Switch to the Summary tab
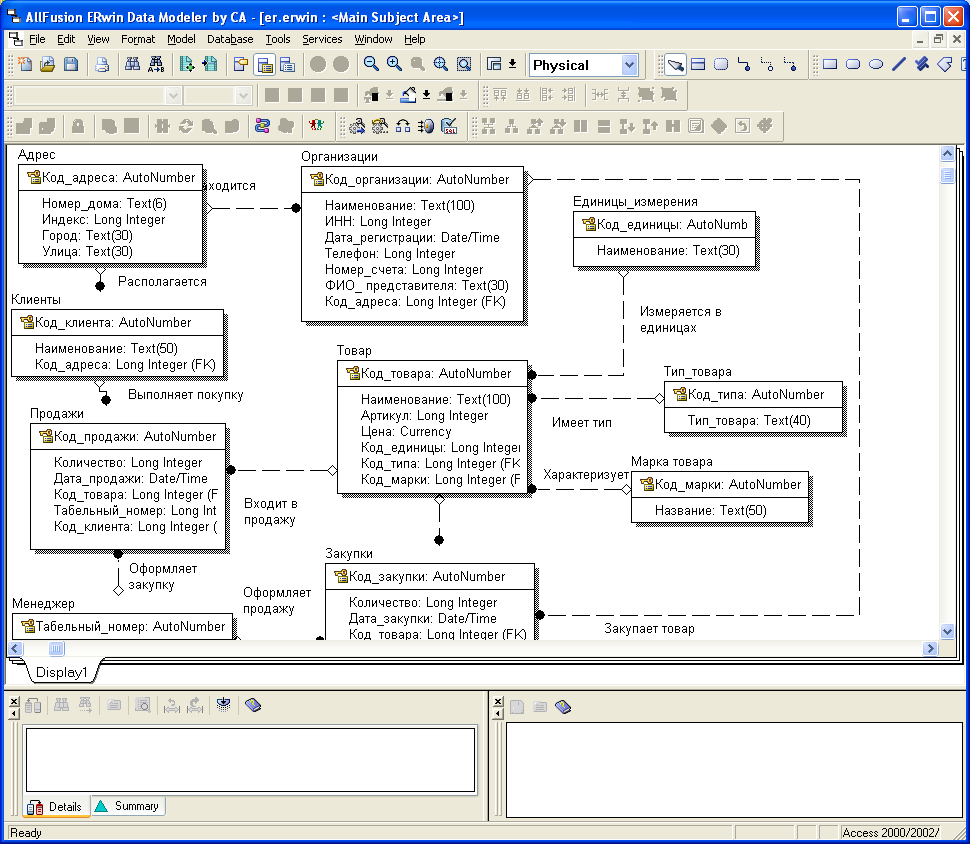The image size is (970, 844). coord(128,806)
